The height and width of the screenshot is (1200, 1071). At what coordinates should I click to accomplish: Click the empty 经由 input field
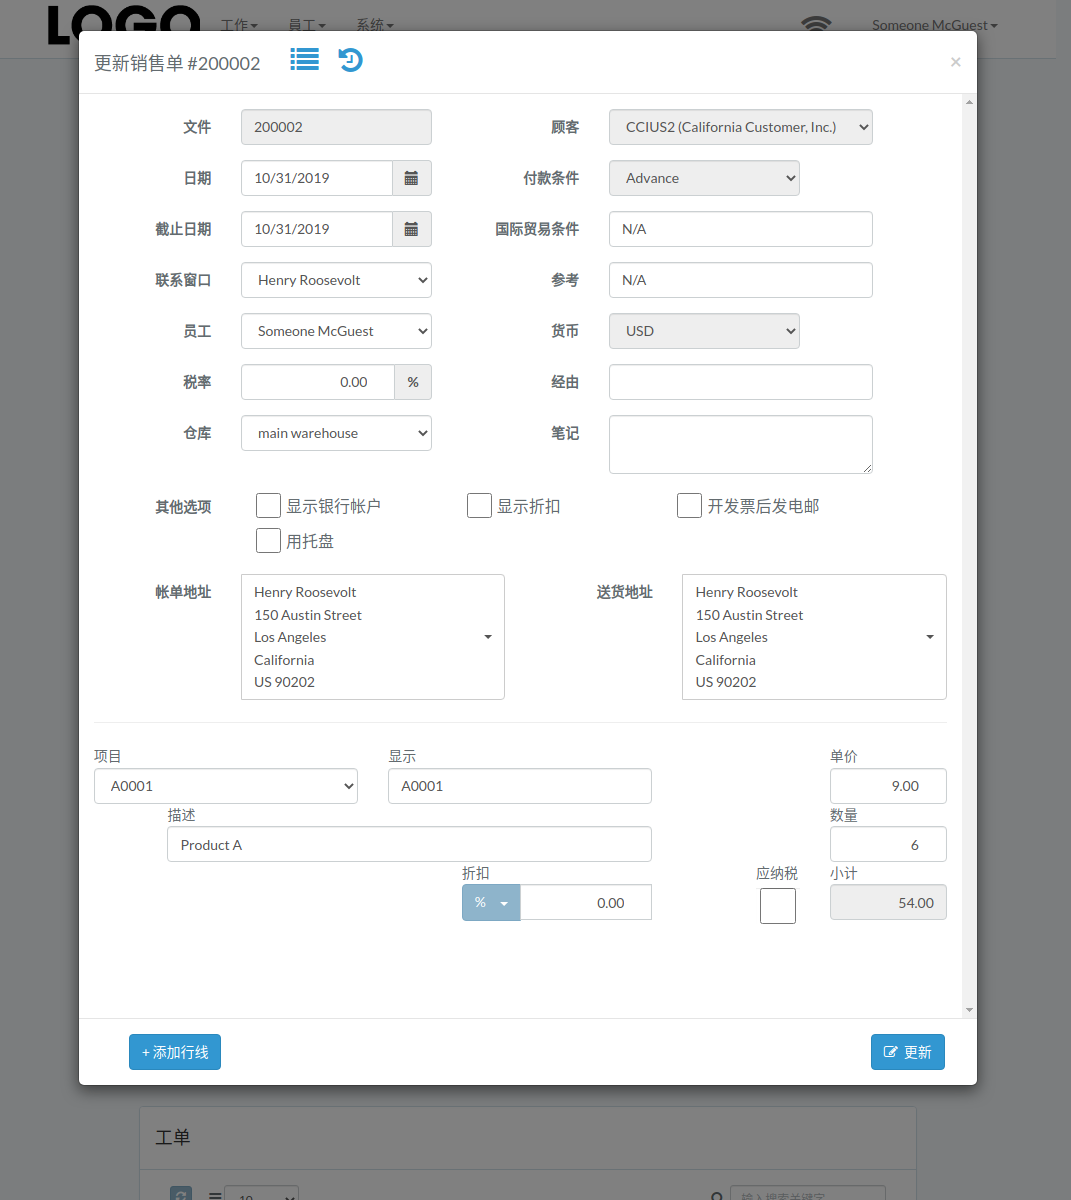[741, 382]
